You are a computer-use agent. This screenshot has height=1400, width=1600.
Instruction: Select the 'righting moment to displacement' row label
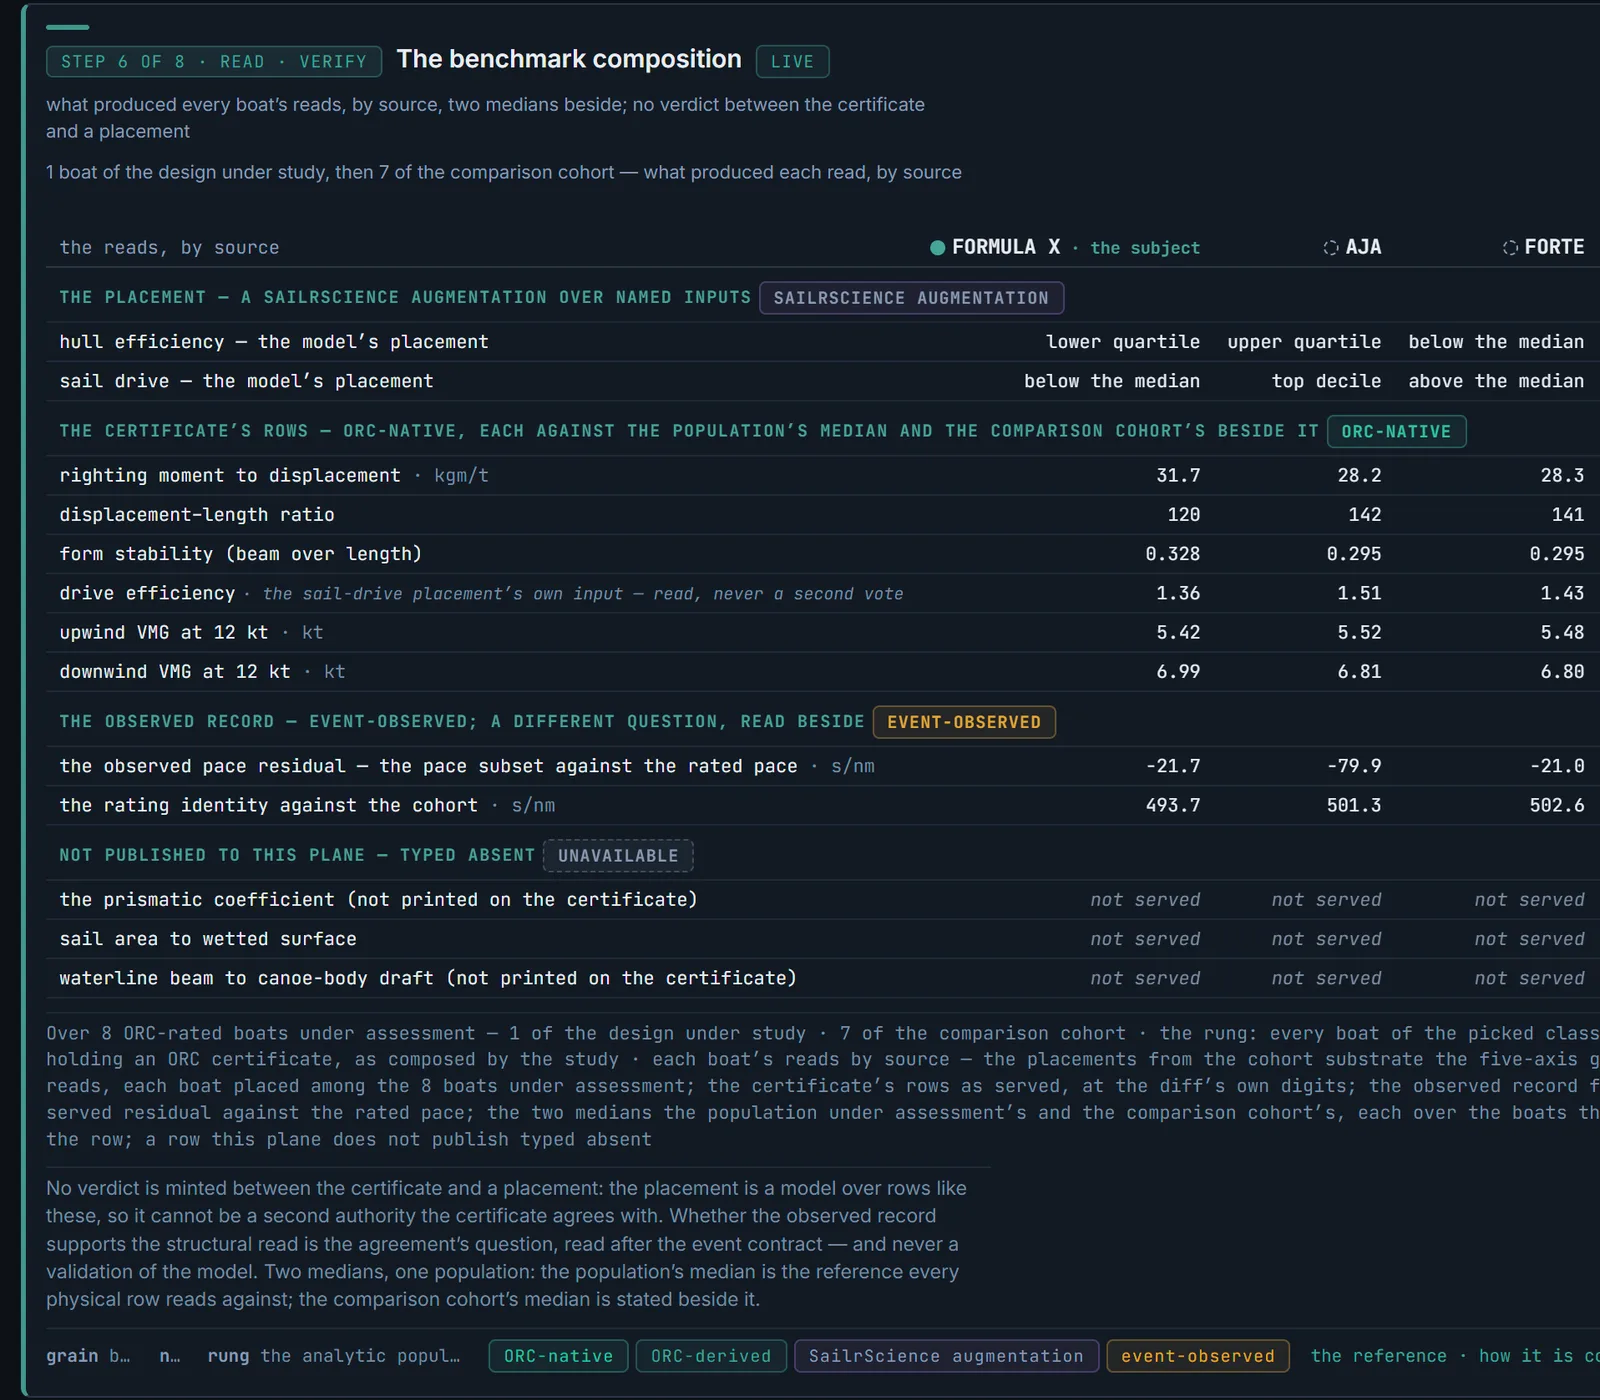(229, 476)
